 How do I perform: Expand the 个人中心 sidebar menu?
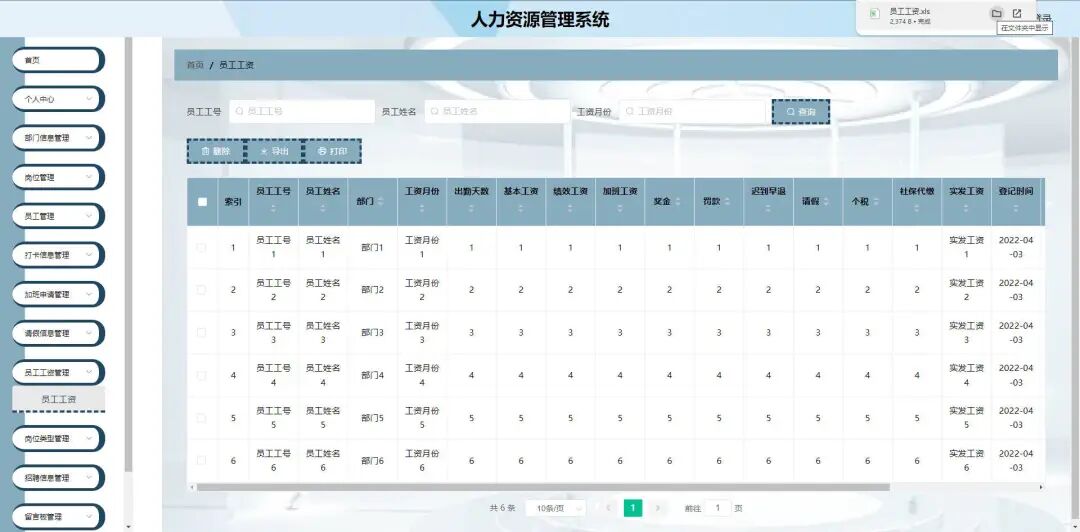[58, 99]
